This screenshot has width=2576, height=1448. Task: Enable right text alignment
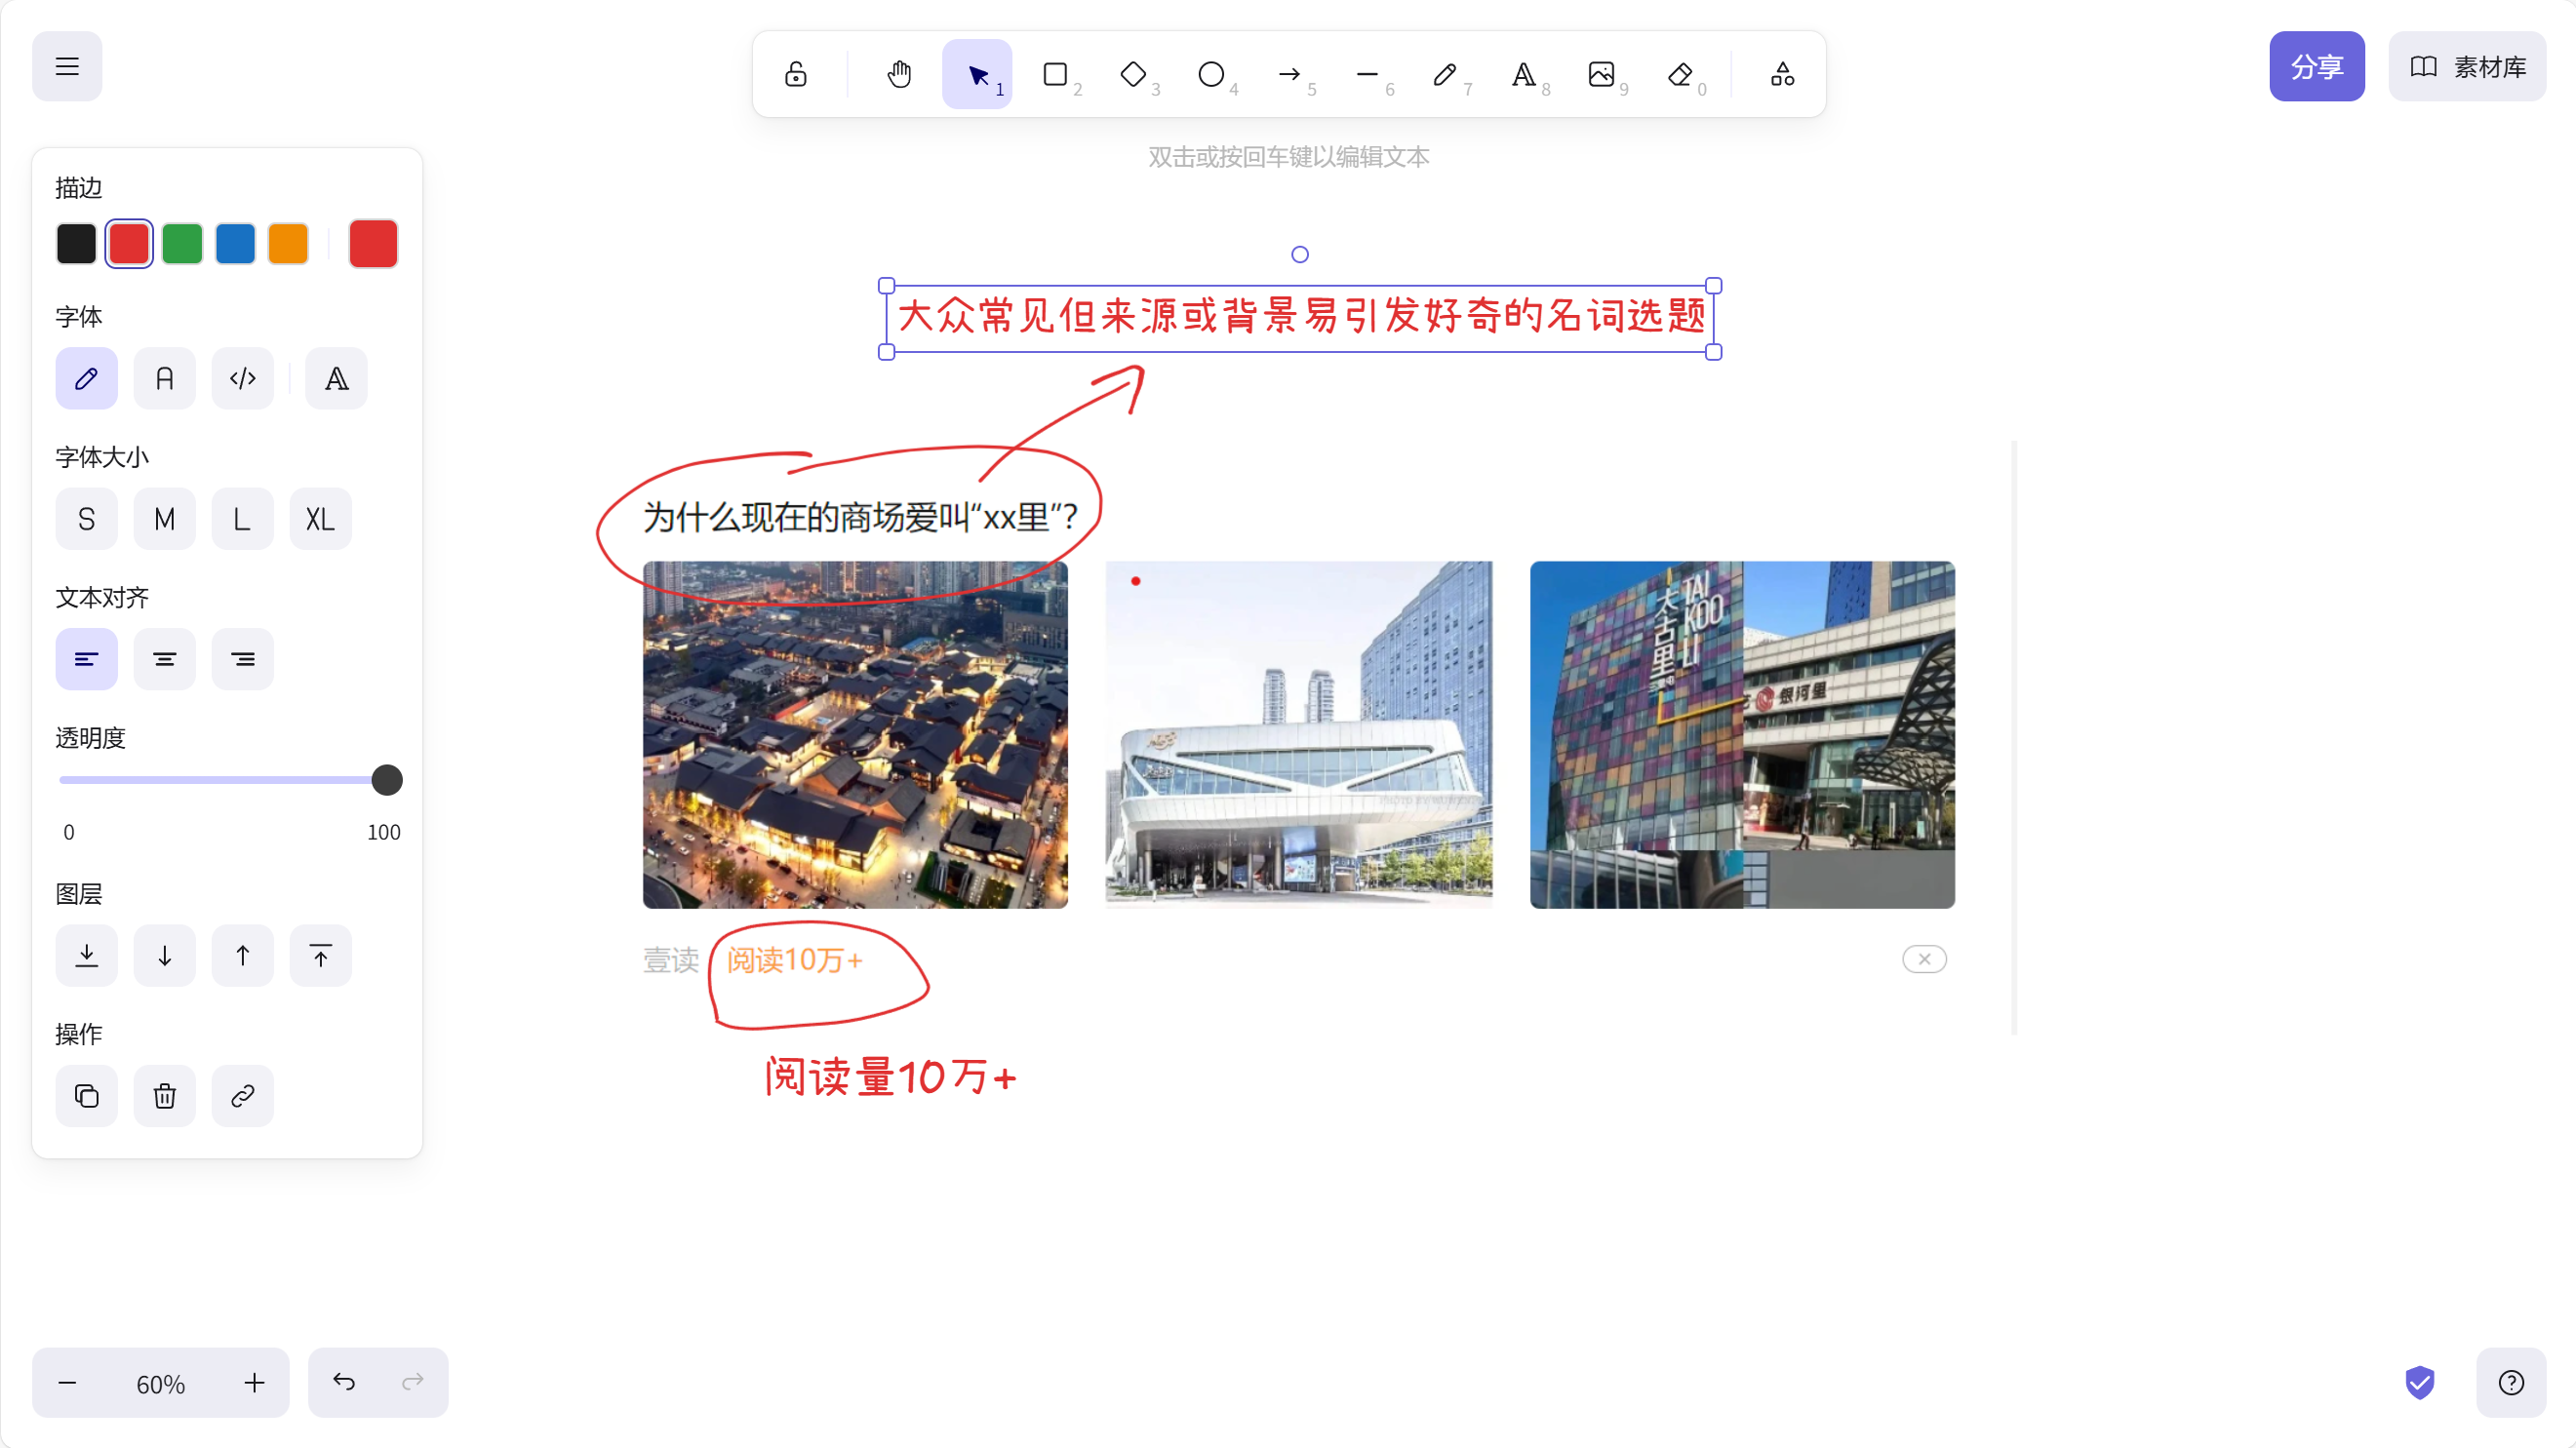point(242,658)
